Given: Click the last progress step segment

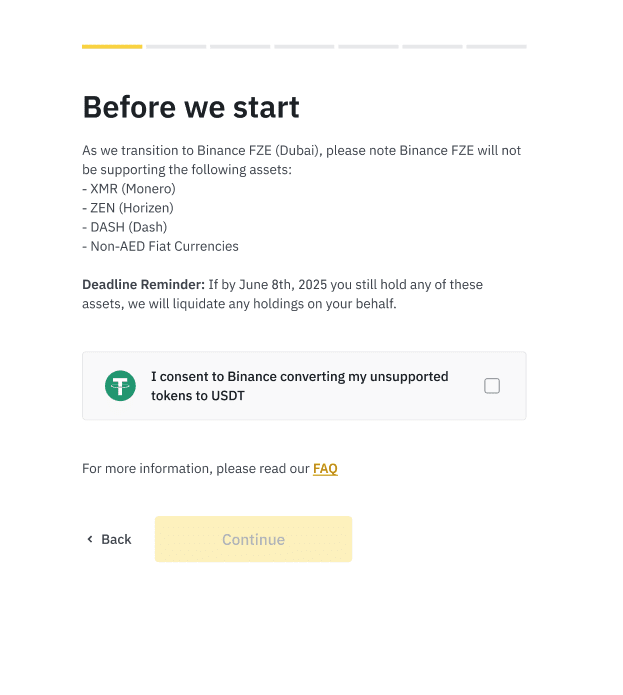Looking at the screenshot, I should coord(496,46).
